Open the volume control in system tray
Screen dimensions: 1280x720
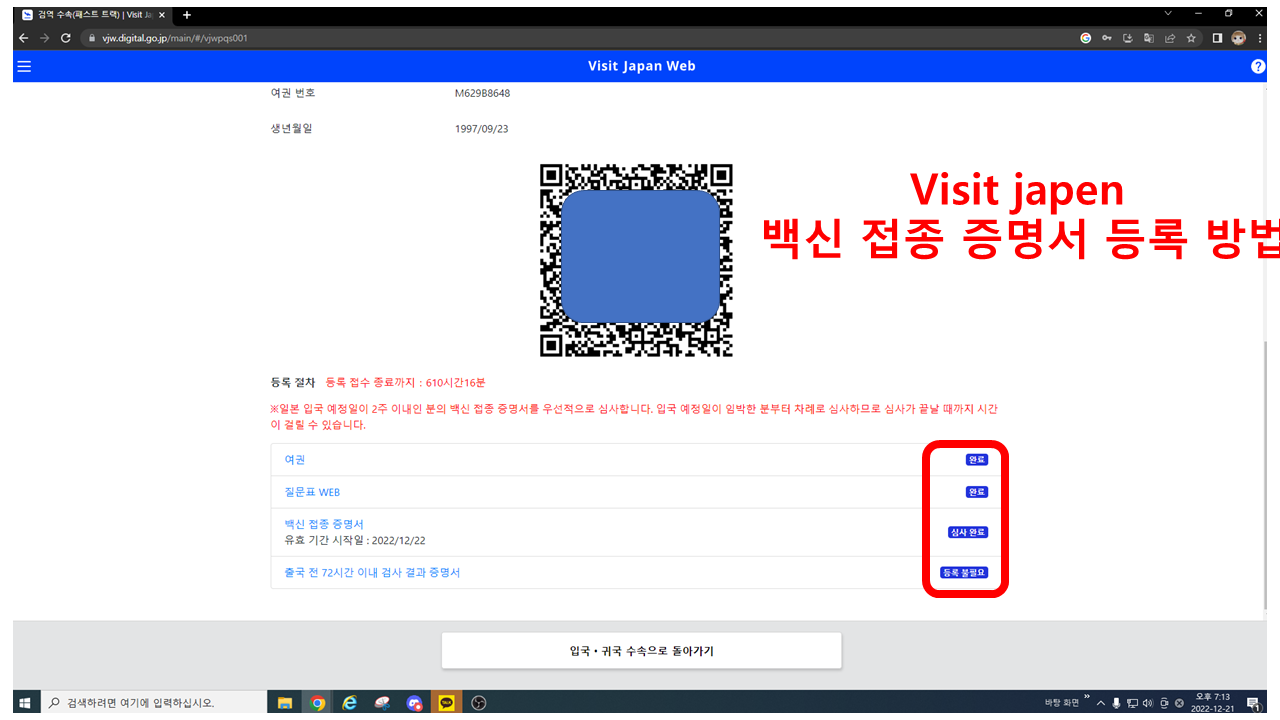point(1148,703)
